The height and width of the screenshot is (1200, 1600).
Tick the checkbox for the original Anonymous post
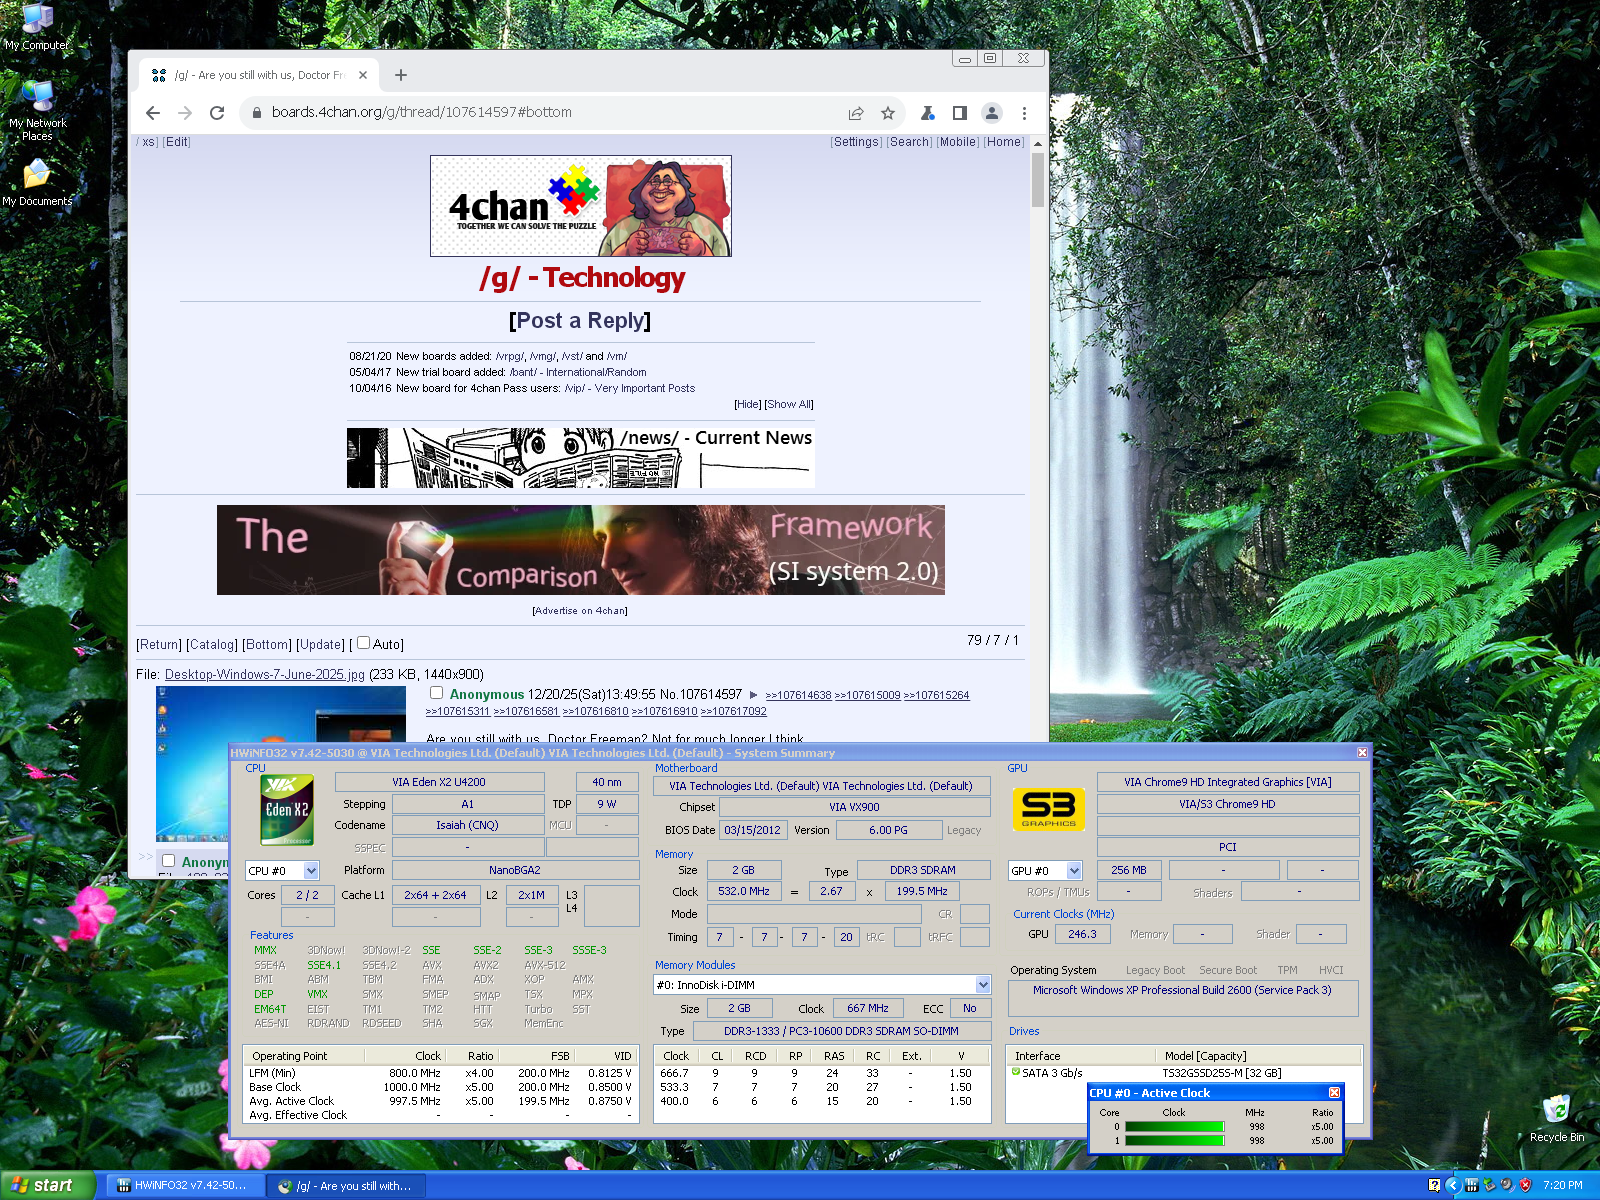(x=436, y=693)
